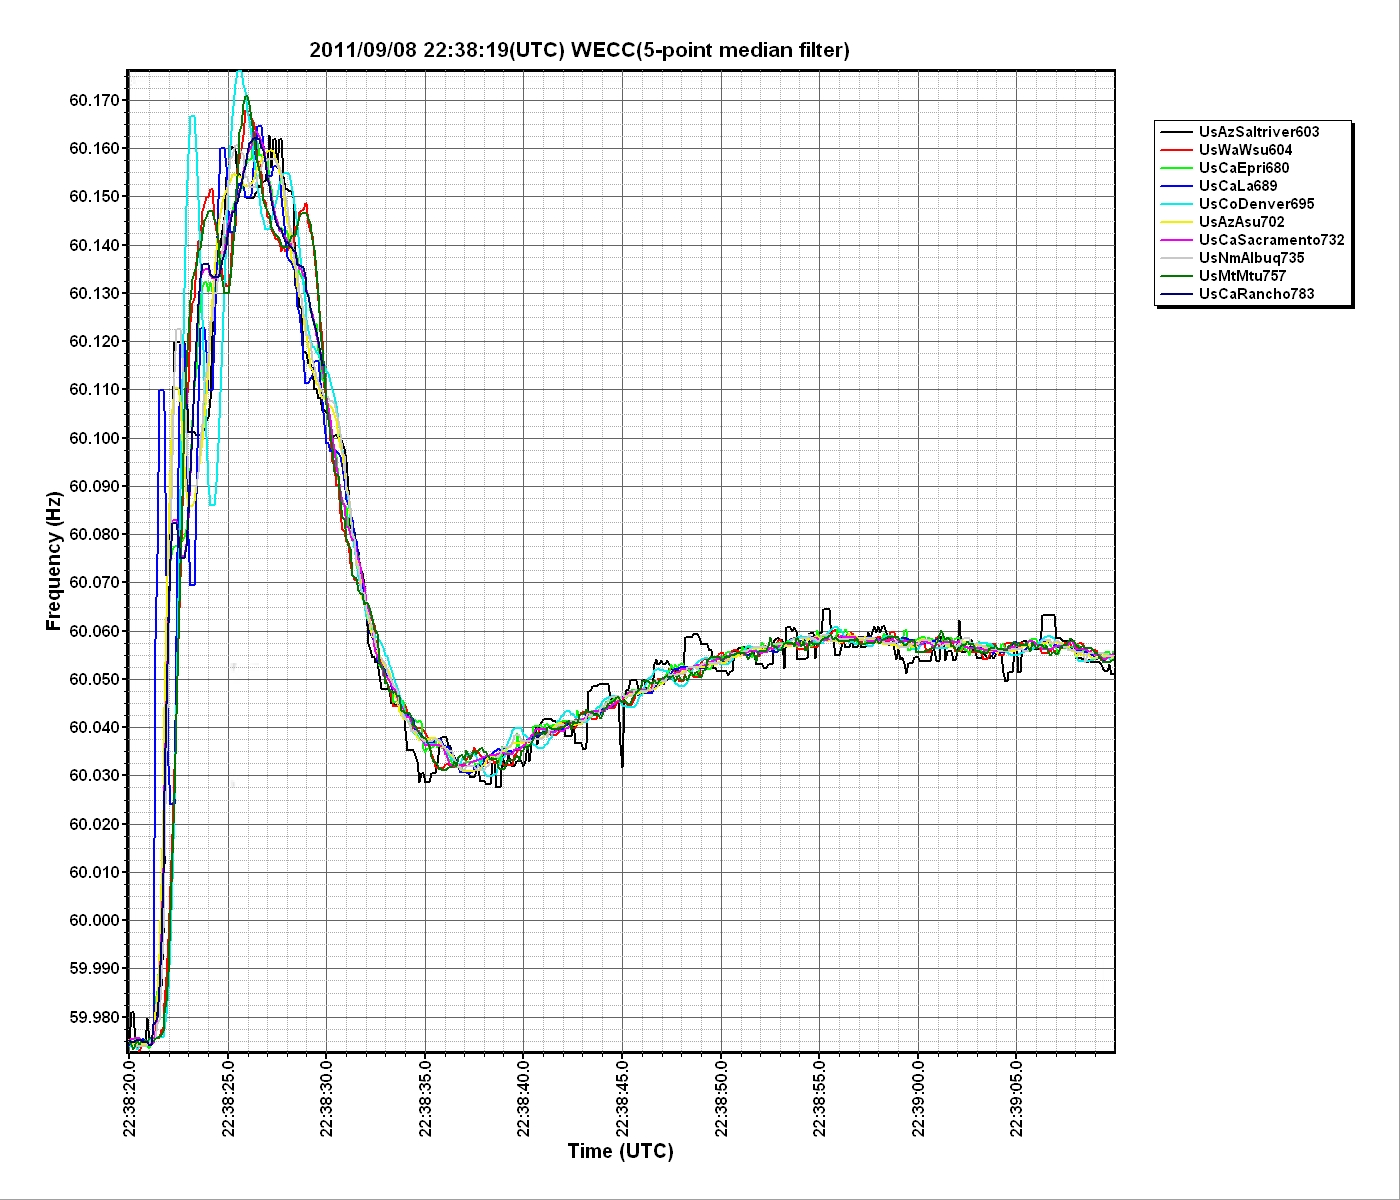Select UsNmAlbuq735 in the legend
This screenshot has width=1400, height=1200.
pos(1251,258)
